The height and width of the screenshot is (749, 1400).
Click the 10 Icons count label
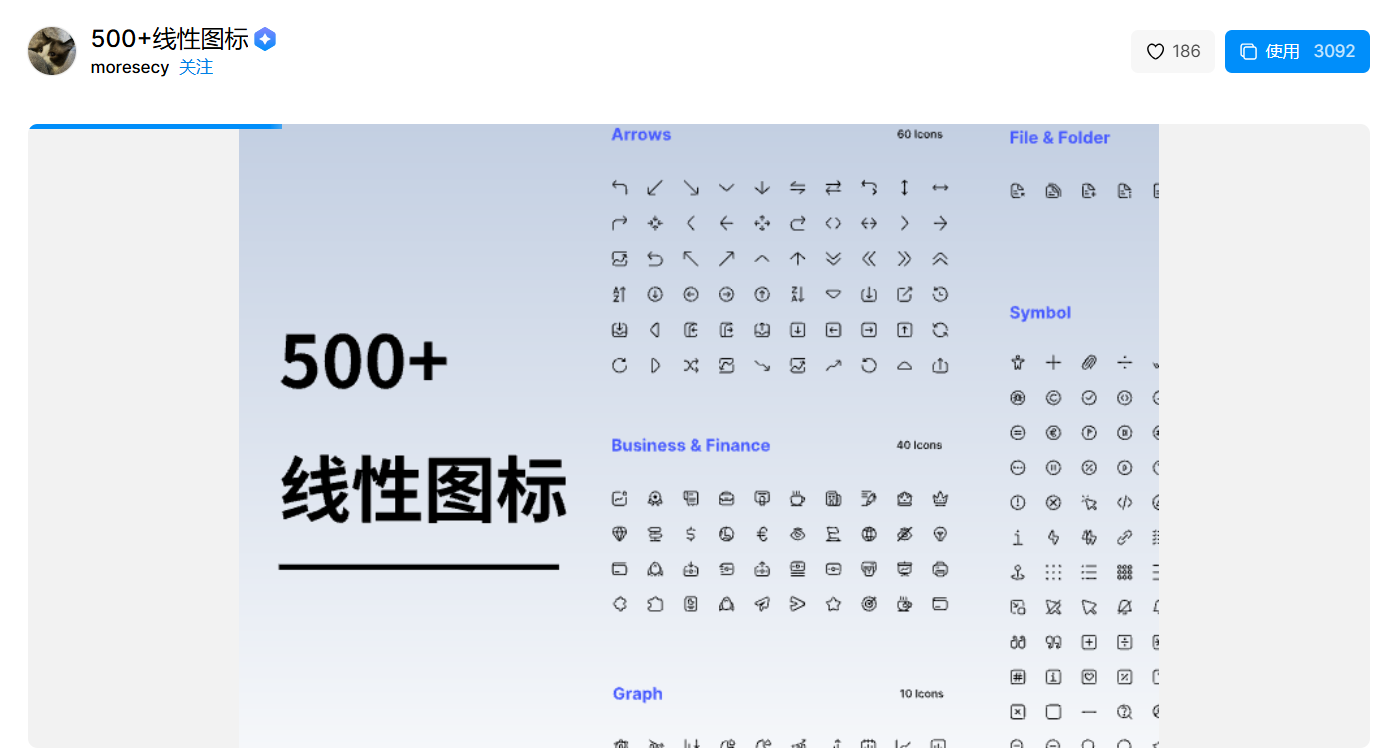coord(921,693)
